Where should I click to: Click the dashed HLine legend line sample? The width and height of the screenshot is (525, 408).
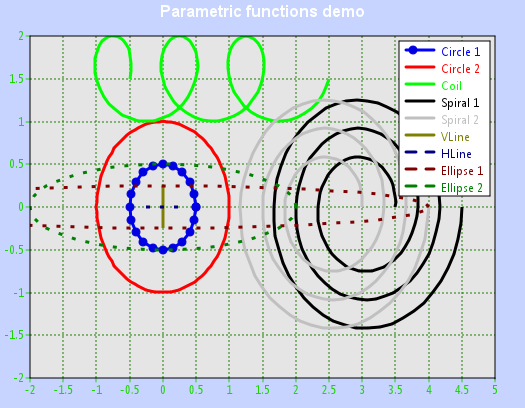420,152
